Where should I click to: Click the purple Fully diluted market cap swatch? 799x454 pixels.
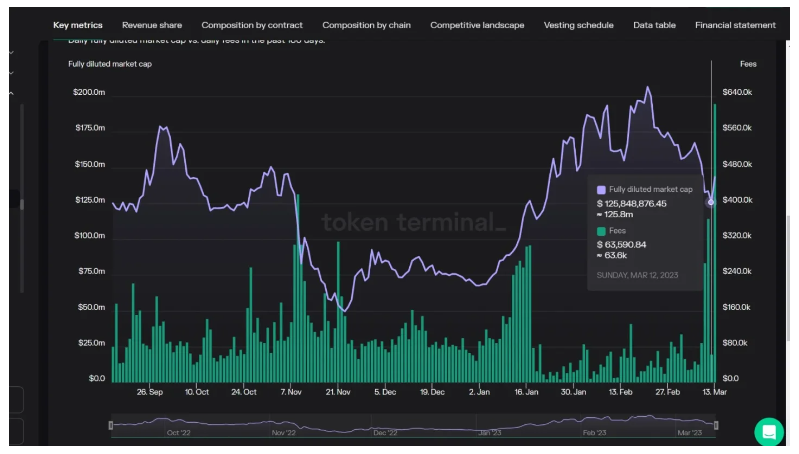pyautogui.click(x=601, y=190)
